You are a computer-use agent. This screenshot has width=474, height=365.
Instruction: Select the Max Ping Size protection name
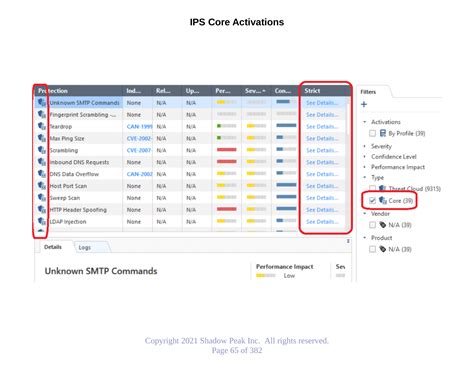tap(67, 138)
